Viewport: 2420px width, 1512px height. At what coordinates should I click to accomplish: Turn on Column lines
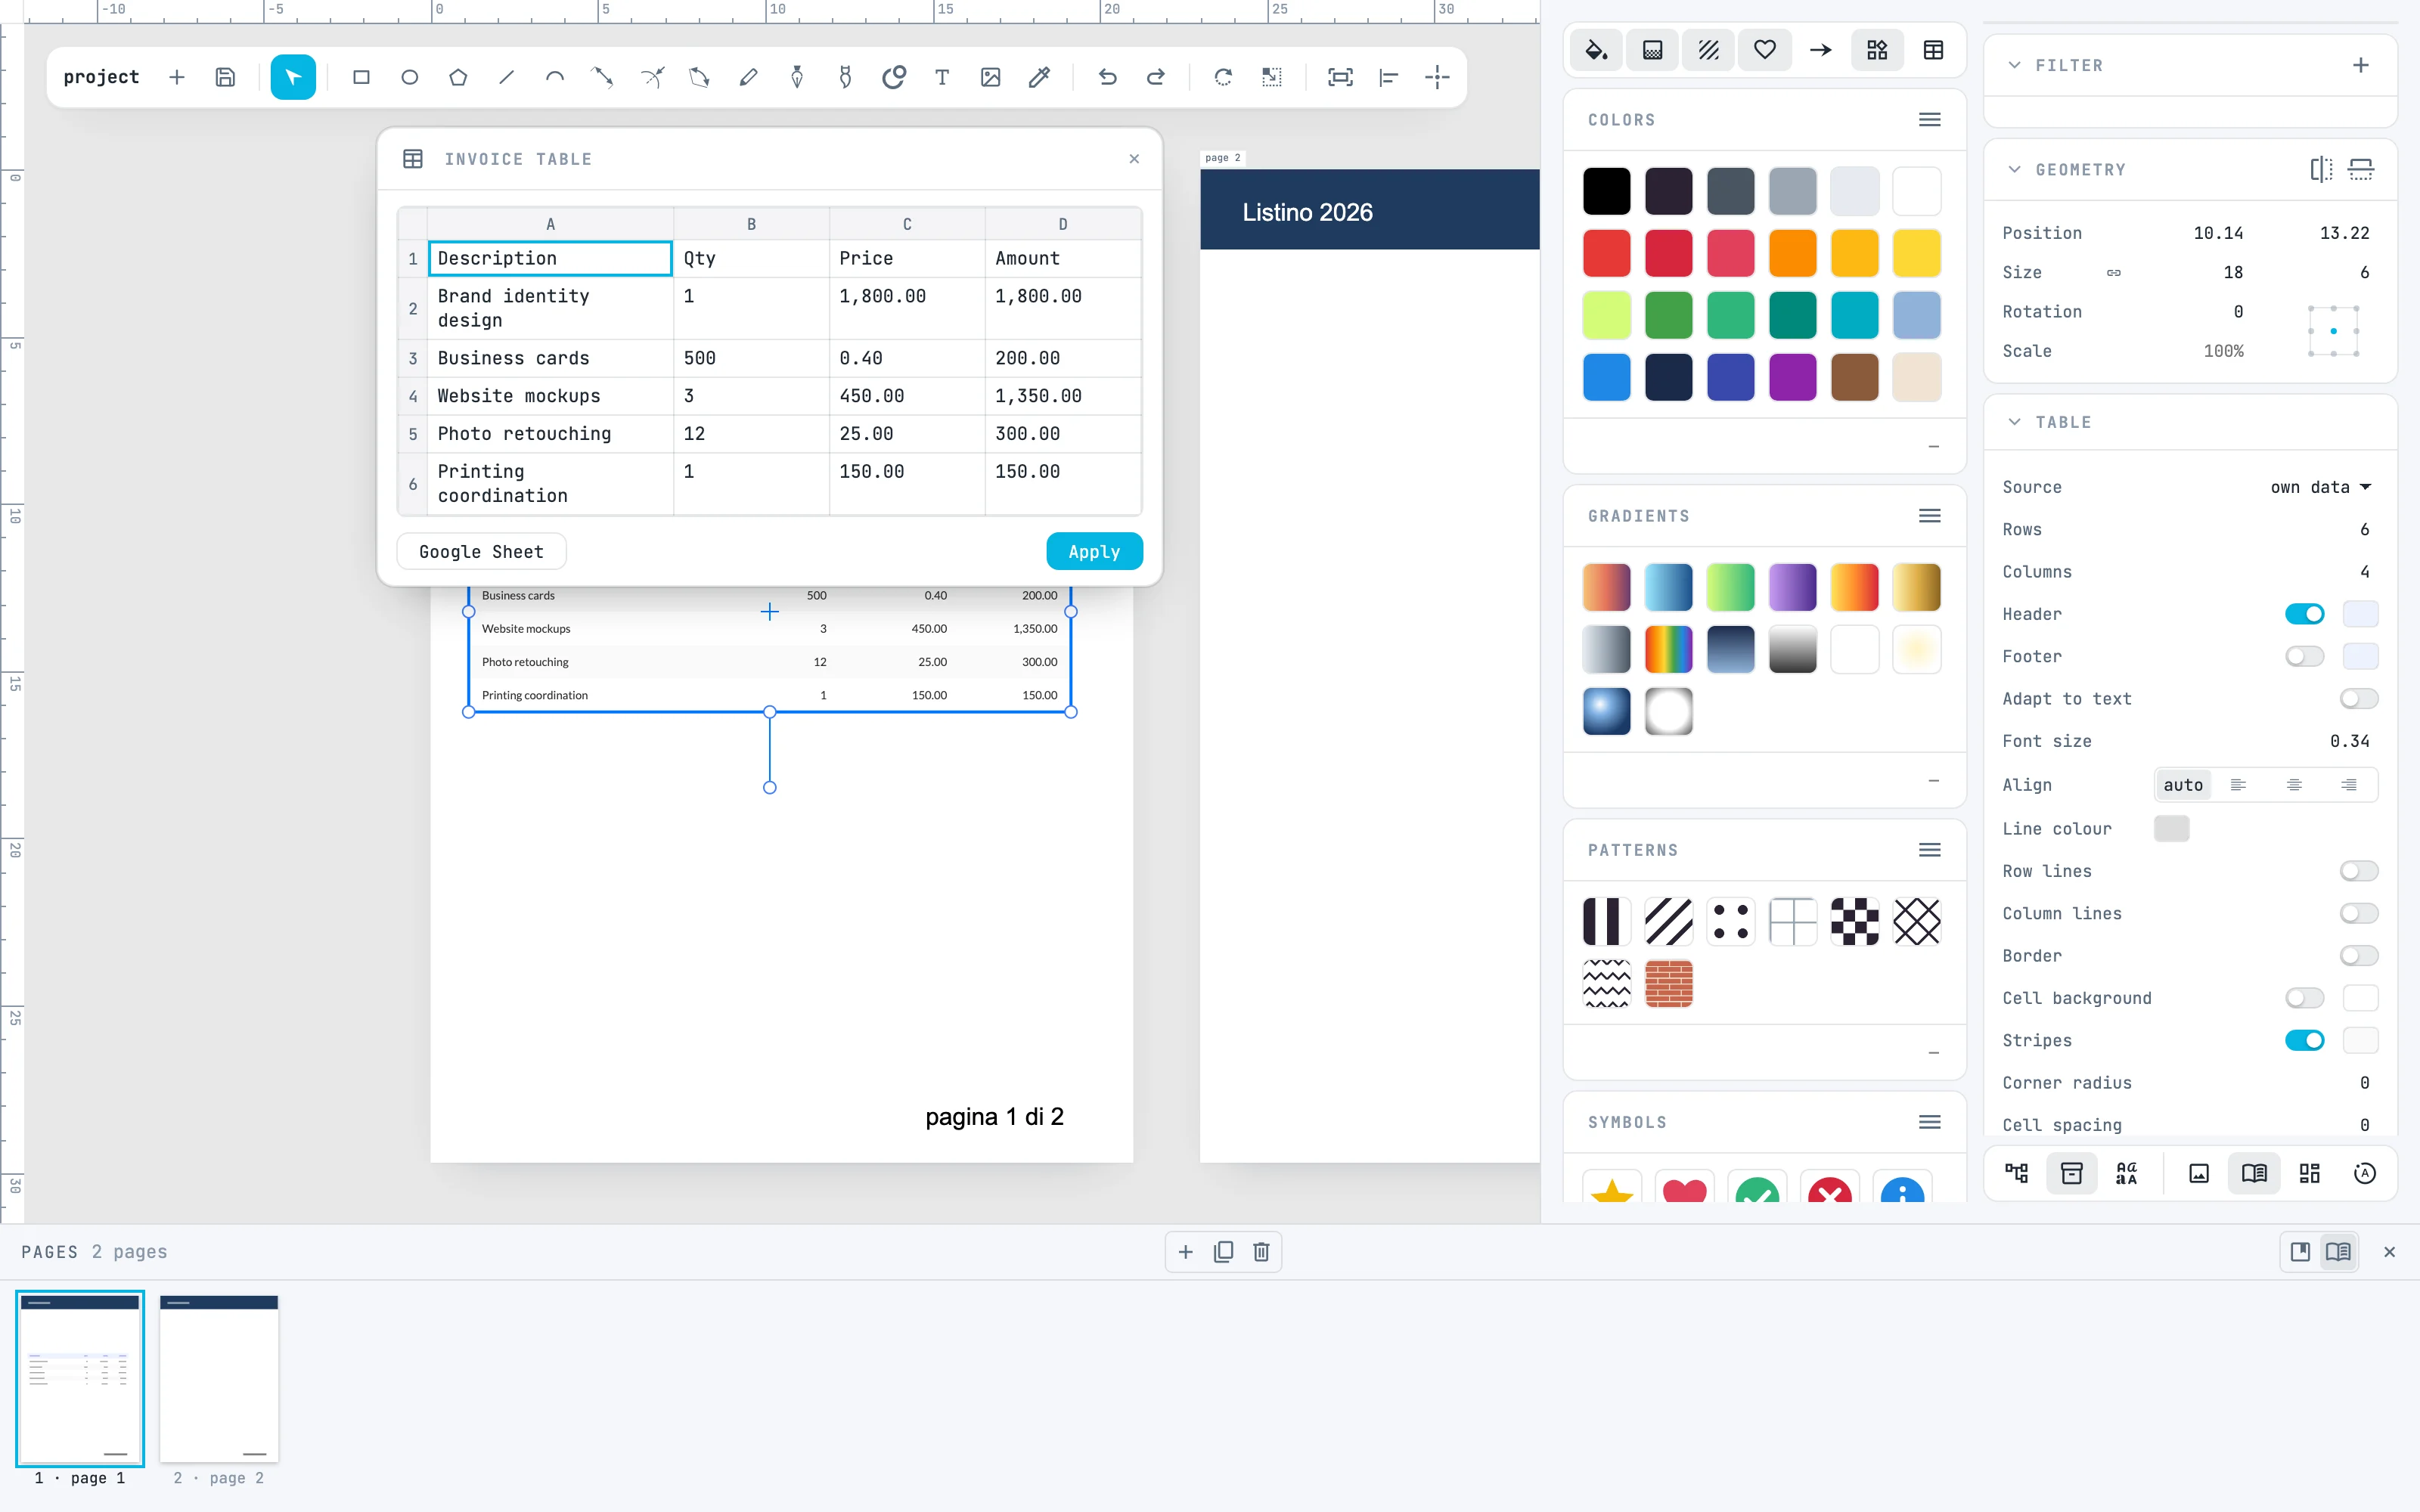[2358, 913]
